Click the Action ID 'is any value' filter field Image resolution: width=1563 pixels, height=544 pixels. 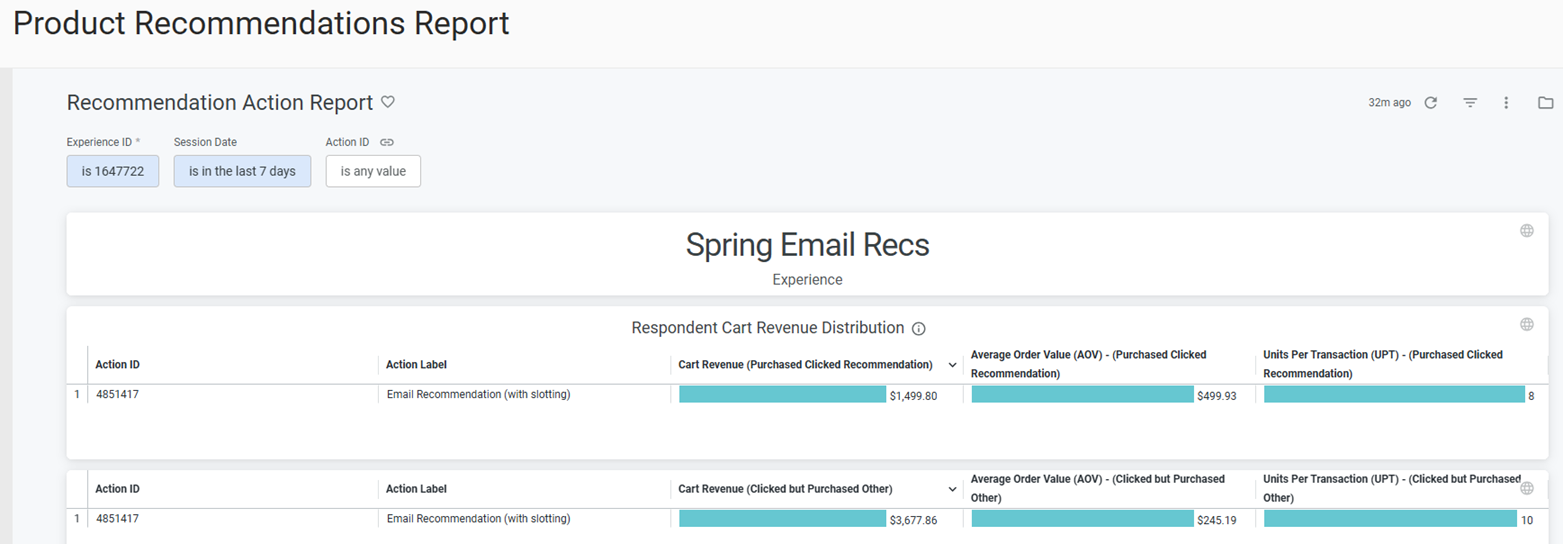[x=373, y=171]
